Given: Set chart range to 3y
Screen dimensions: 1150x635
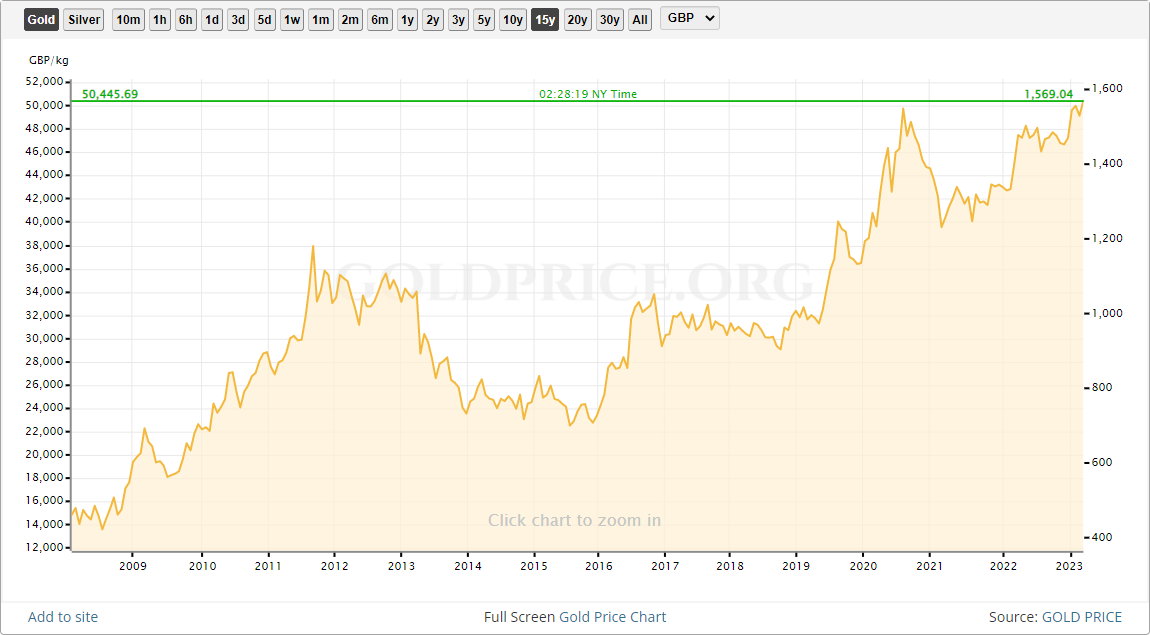Looking at the screenshot, I should click(458, 20).
